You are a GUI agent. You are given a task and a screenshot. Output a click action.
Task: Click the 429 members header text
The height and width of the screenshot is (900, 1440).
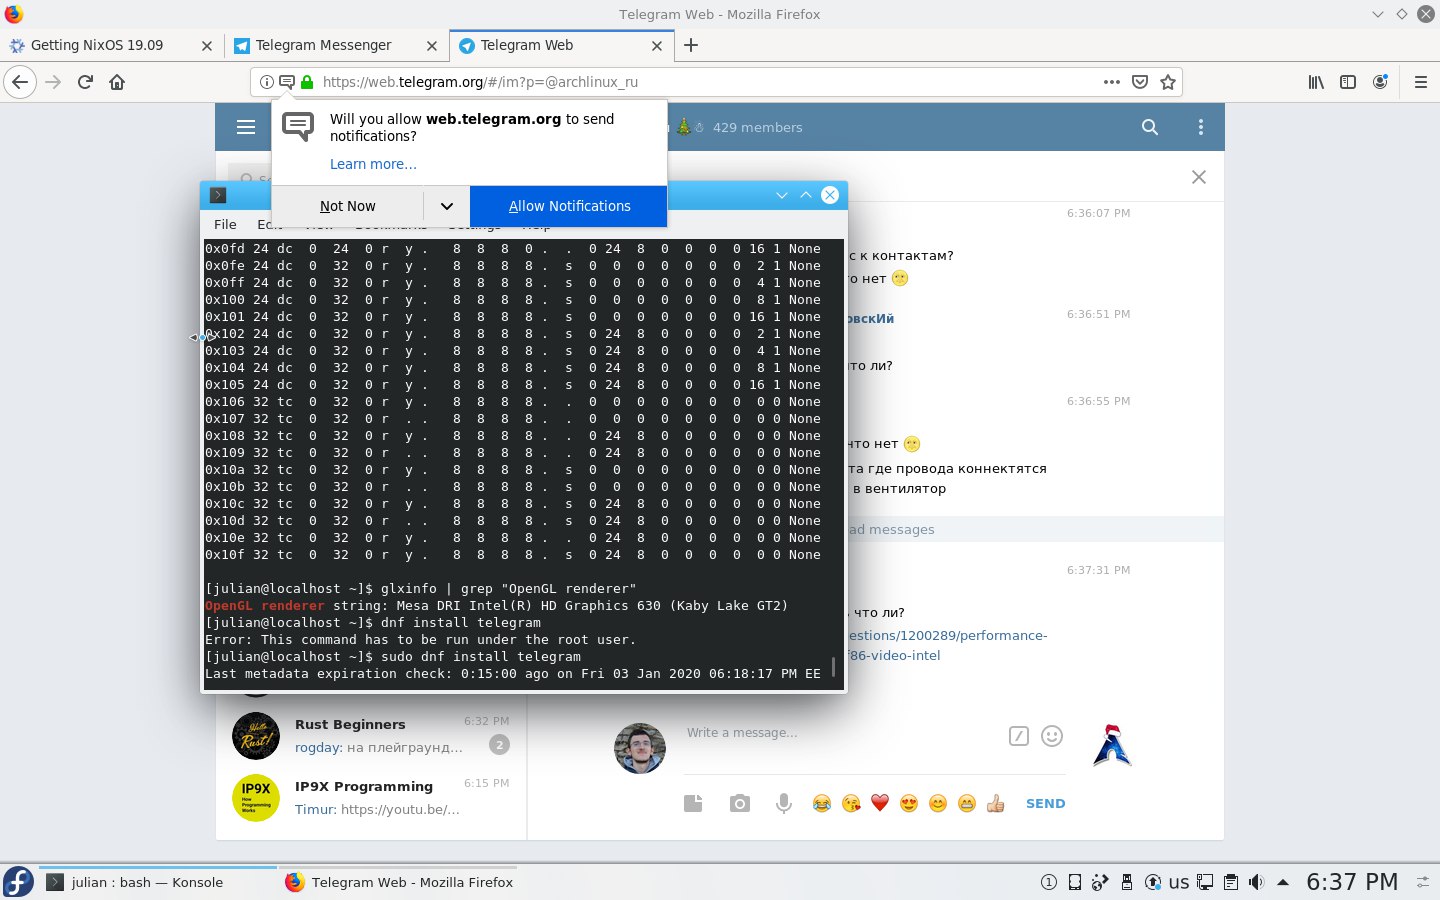tap(757, 127)
